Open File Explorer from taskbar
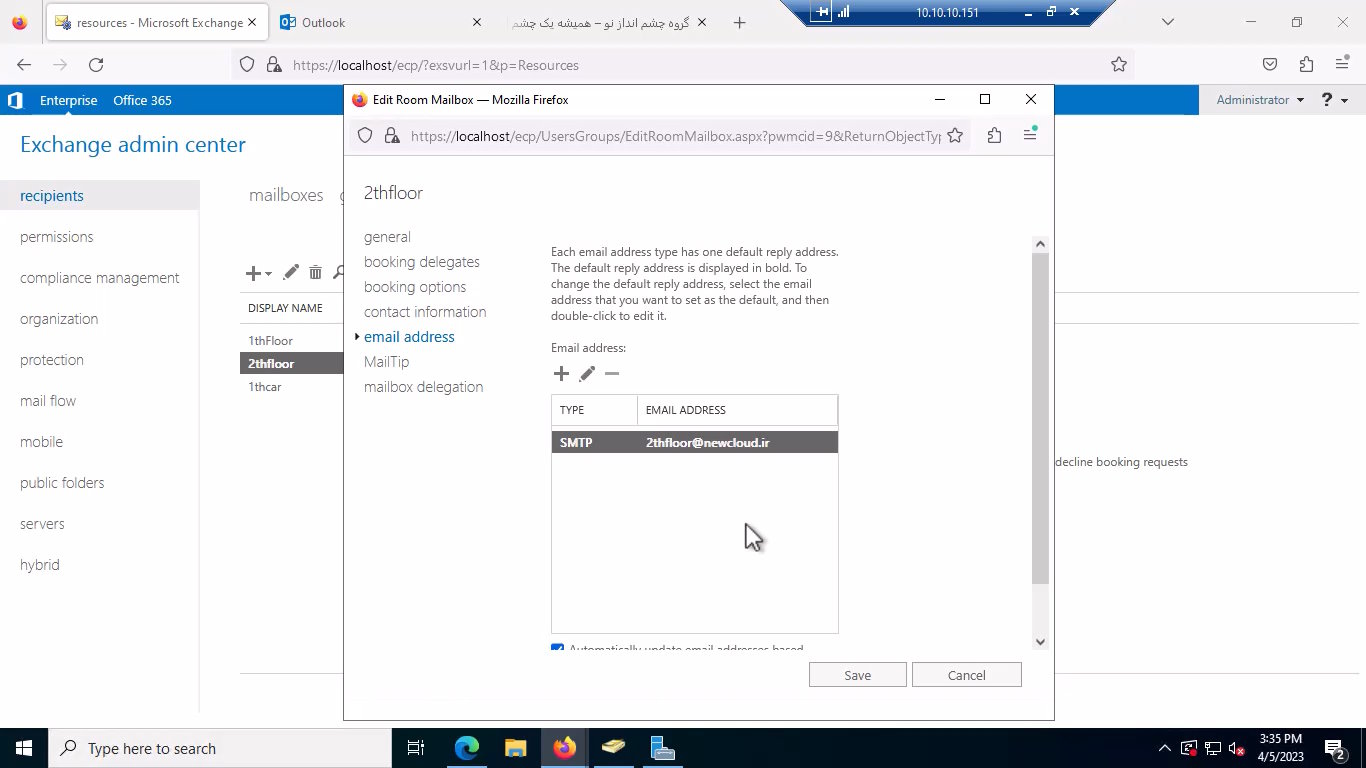1366x768 pixels. point(515,748)
